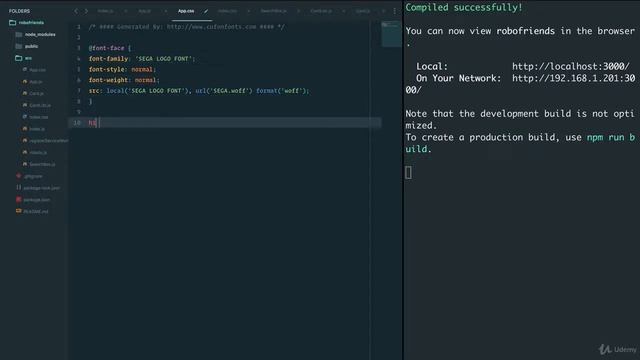Close the App.js tab
This screenshot has width=640, height=360.
coord(165,11)
